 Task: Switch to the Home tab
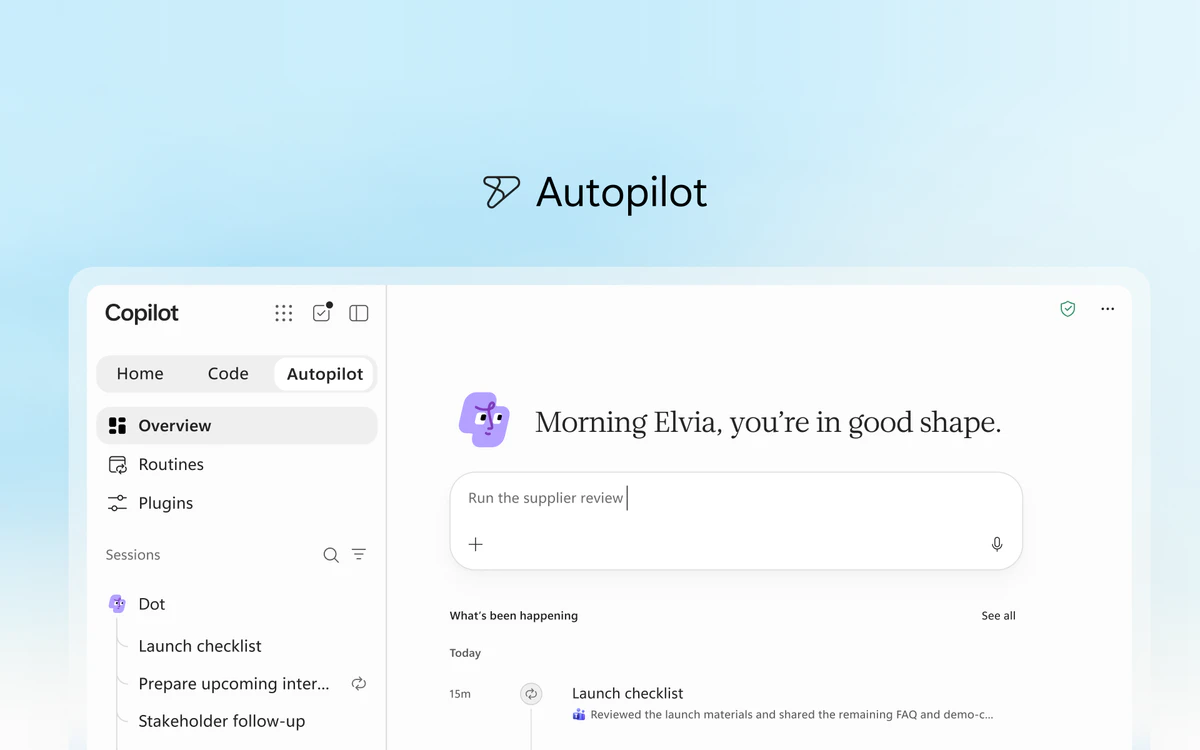[x=140, y=374]
